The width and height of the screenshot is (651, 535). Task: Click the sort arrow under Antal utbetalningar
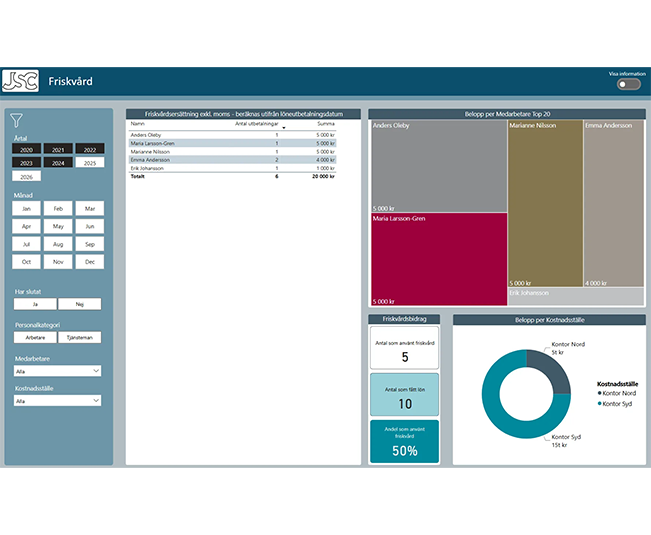[x=284, y=128]
